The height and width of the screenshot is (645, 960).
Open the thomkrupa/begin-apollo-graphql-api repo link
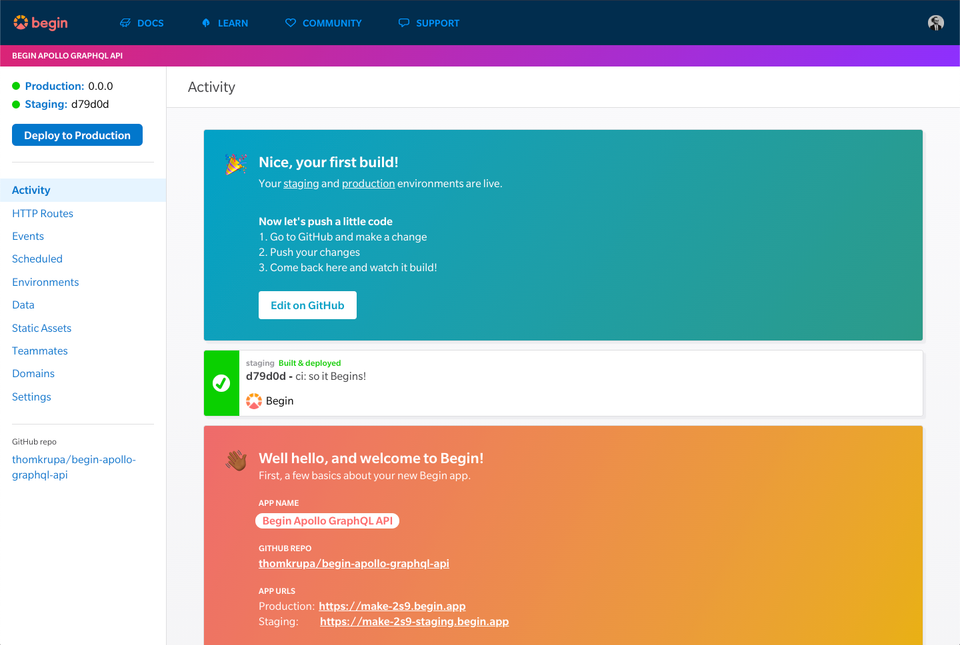pyautogui.click(x=353, y=563)
